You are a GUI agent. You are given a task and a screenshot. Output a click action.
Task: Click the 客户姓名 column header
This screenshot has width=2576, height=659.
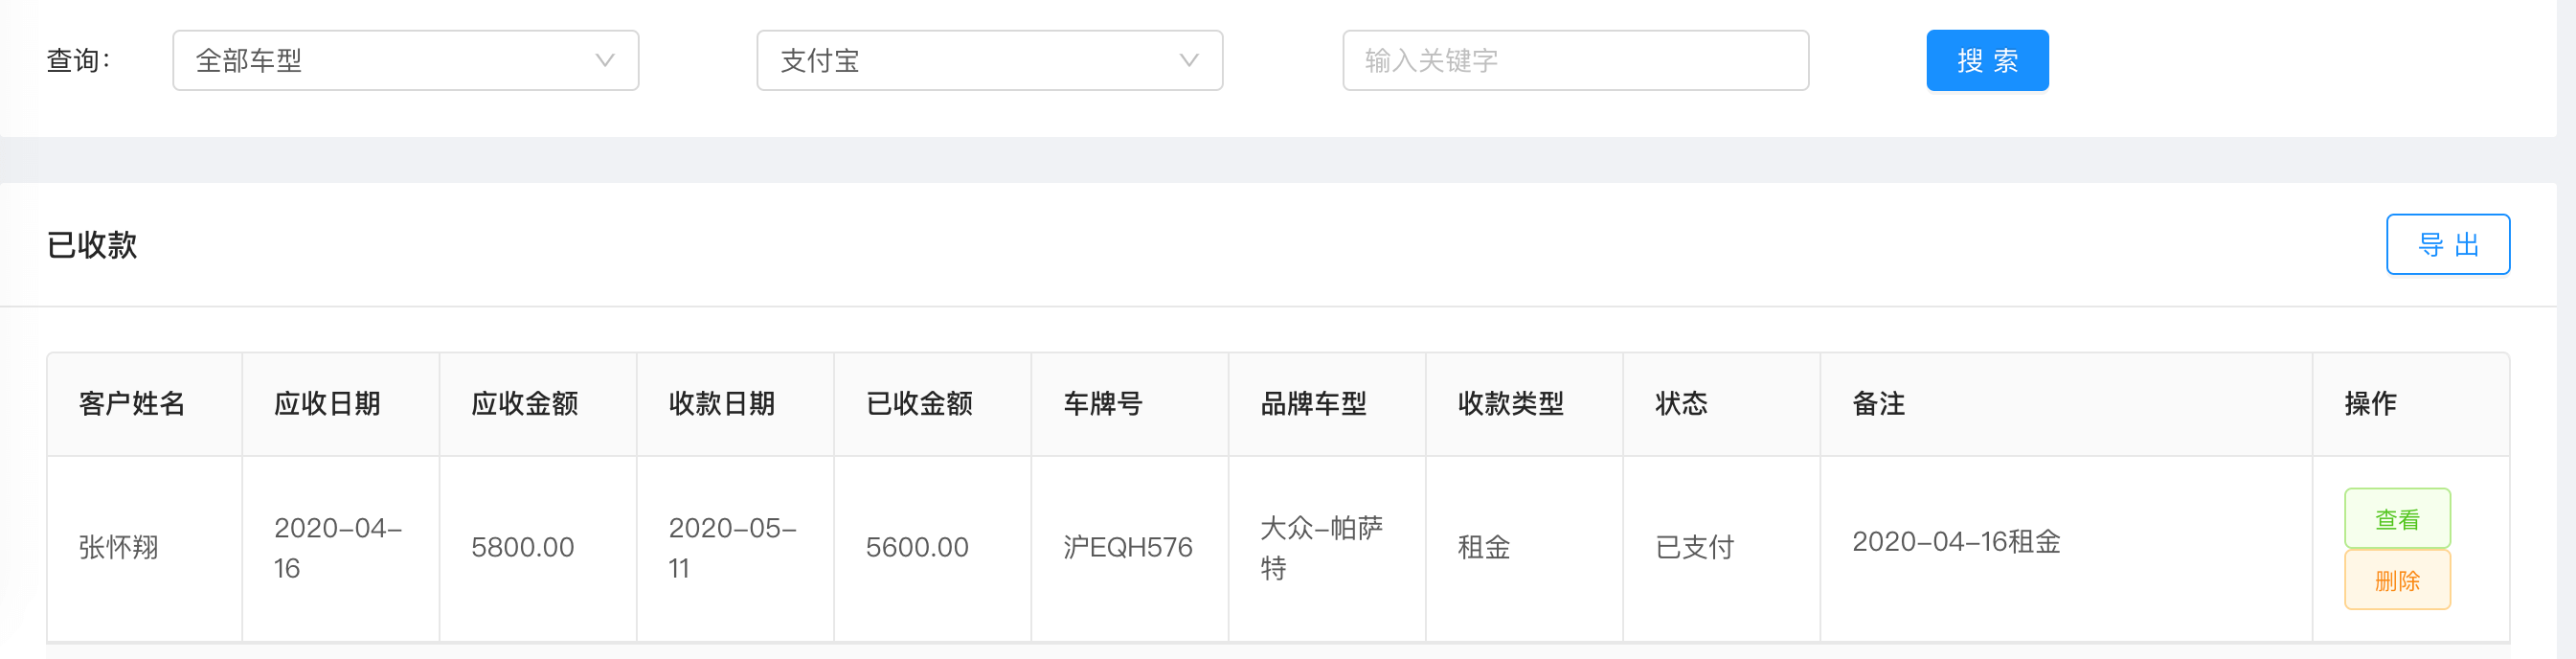pyautogui.click(x=132, y=404)
